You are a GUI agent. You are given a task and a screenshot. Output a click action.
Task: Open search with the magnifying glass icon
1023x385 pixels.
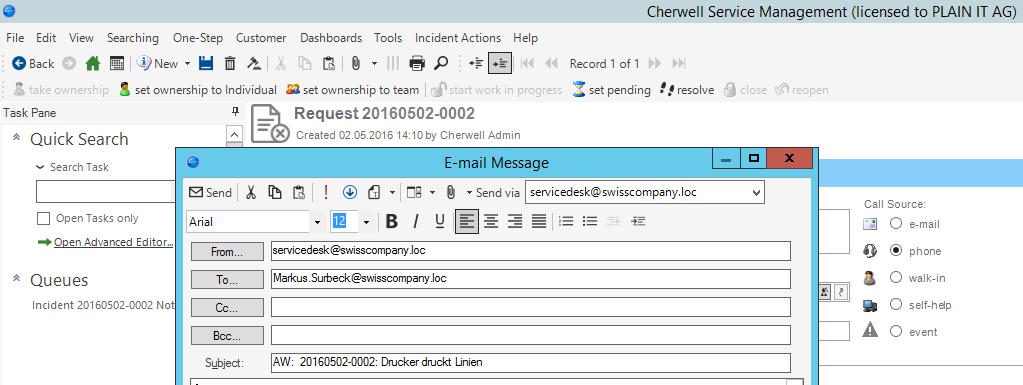pyautogui.click(x=442, y=63)
